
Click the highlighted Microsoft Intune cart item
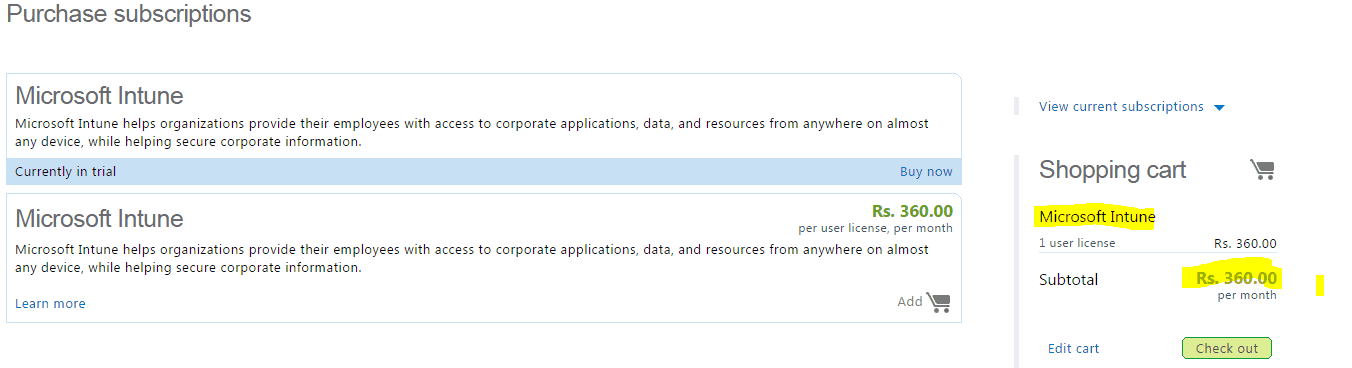(x=1097, y=217)
